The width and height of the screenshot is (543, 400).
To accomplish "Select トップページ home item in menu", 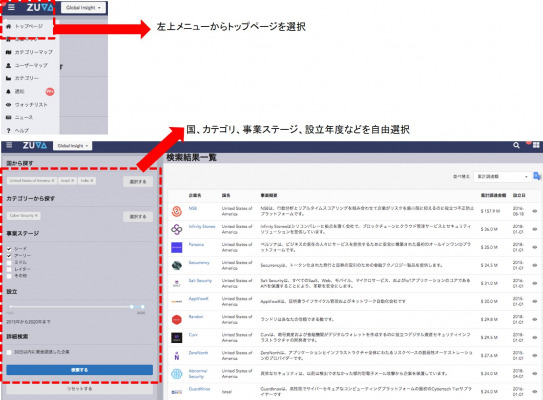I will [28, 26].
